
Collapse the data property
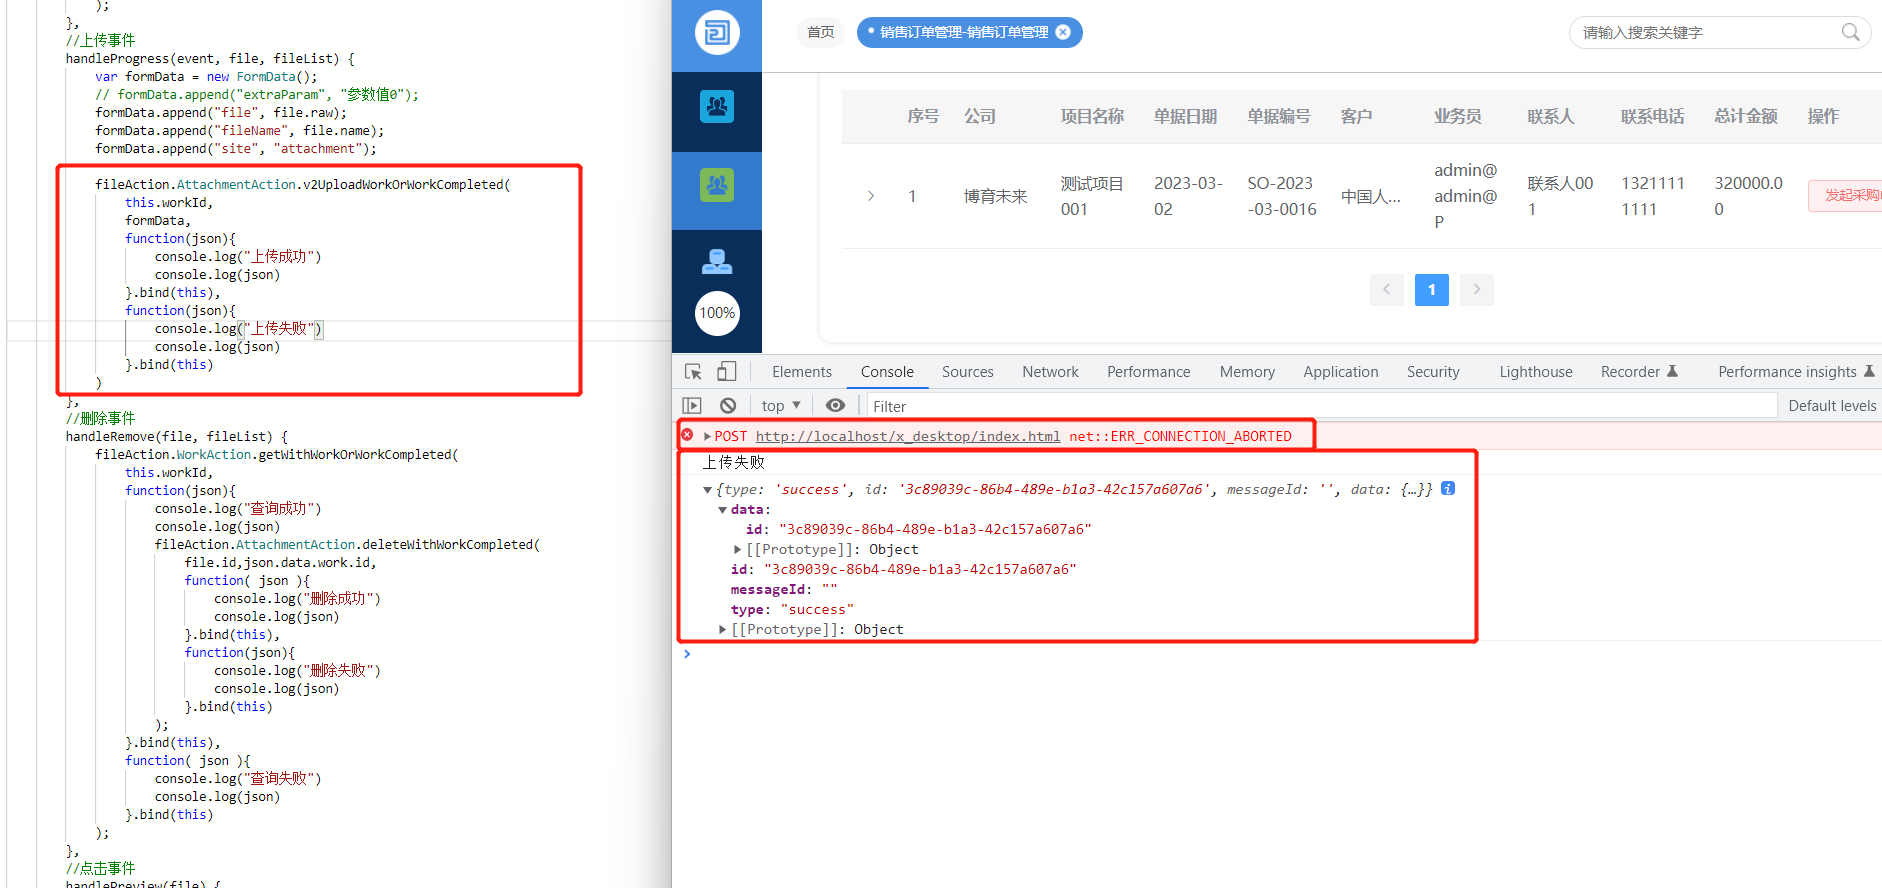pos(723,510)
